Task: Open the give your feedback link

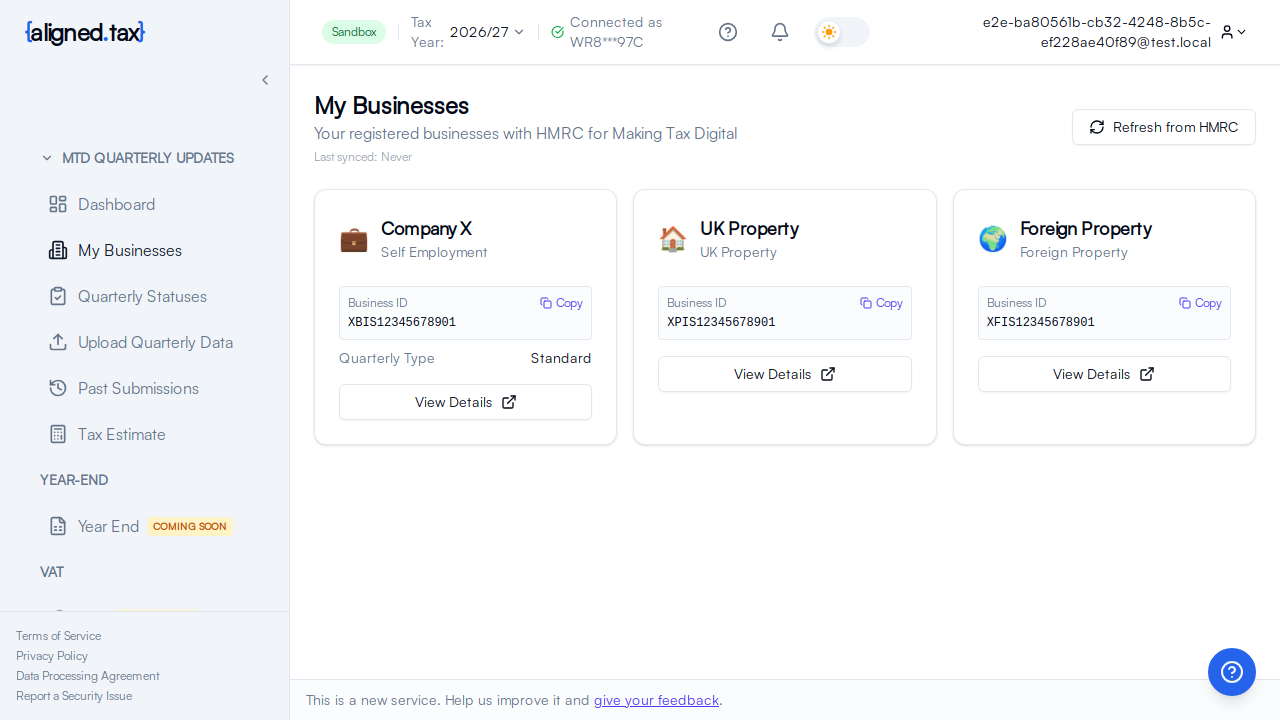Action: (656, 700)
